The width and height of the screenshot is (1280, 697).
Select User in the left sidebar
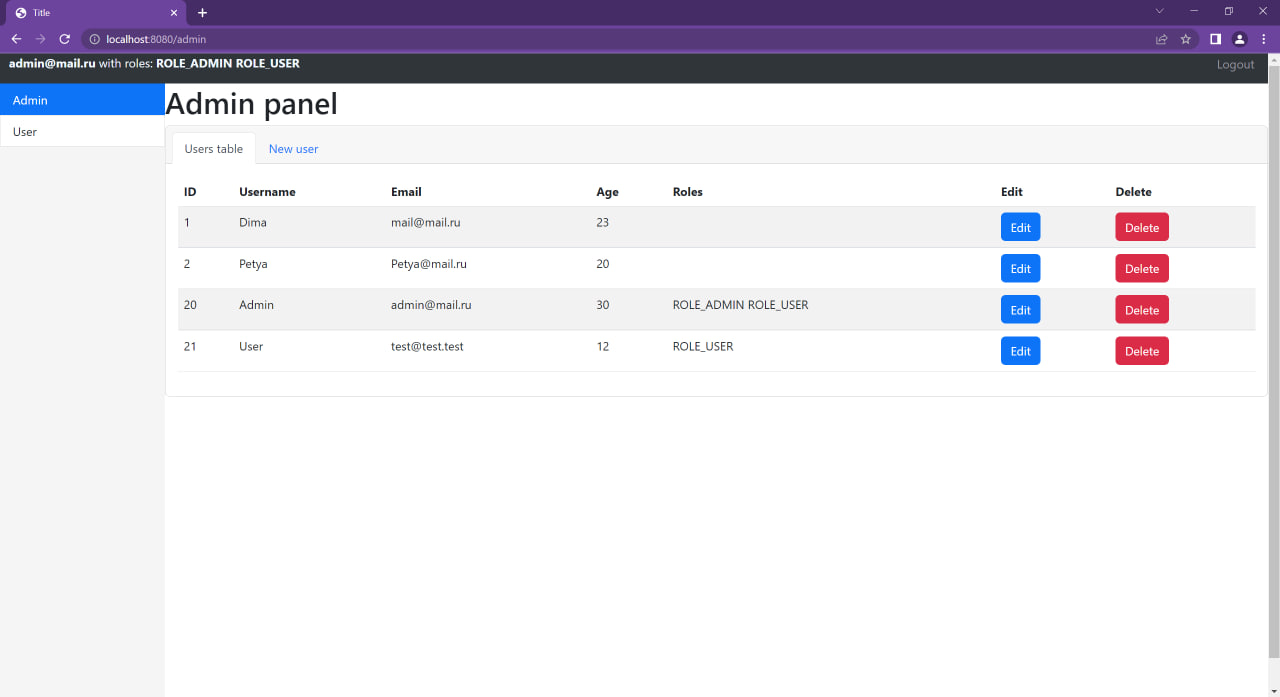[x=82, y=131]
